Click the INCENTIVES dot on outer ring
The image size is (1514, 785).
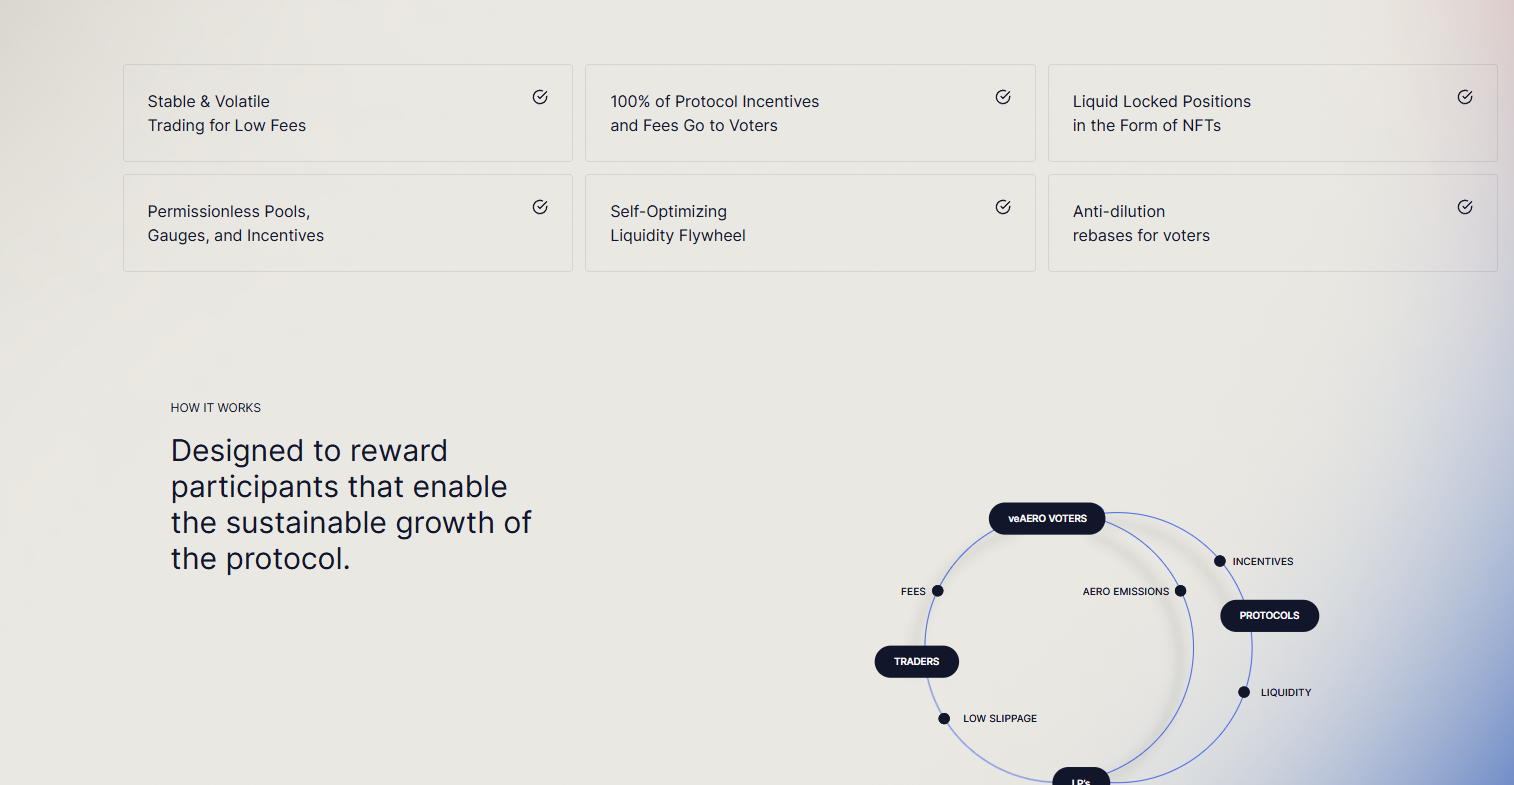coord(1220,561)
